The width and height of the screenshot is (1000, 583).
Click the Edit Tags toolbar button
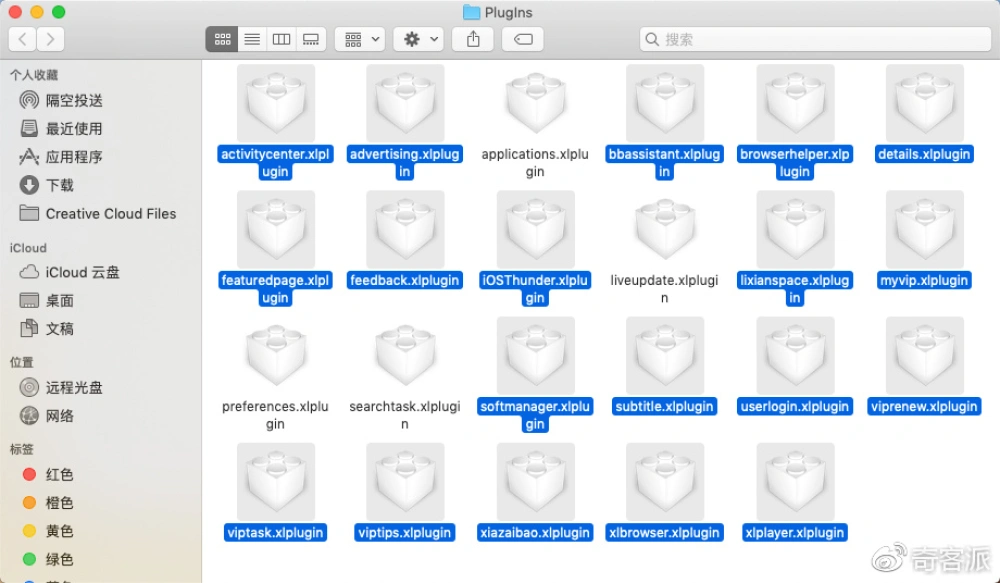[523, 40]
